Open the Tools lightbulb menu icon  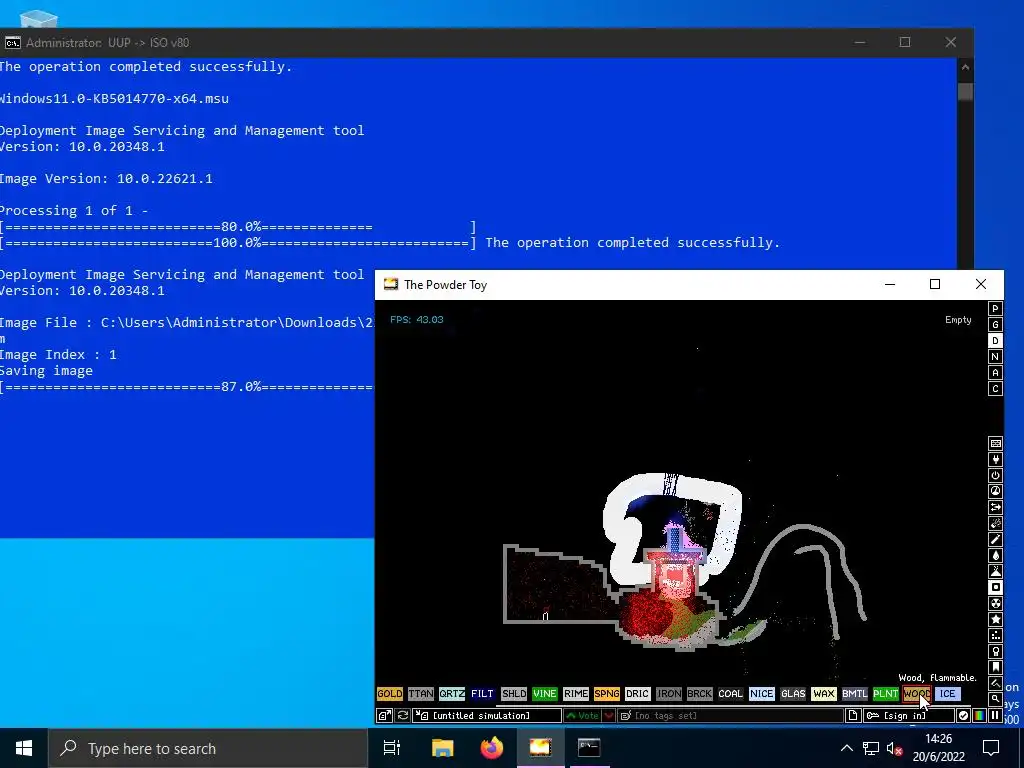(x=995, y=651)
